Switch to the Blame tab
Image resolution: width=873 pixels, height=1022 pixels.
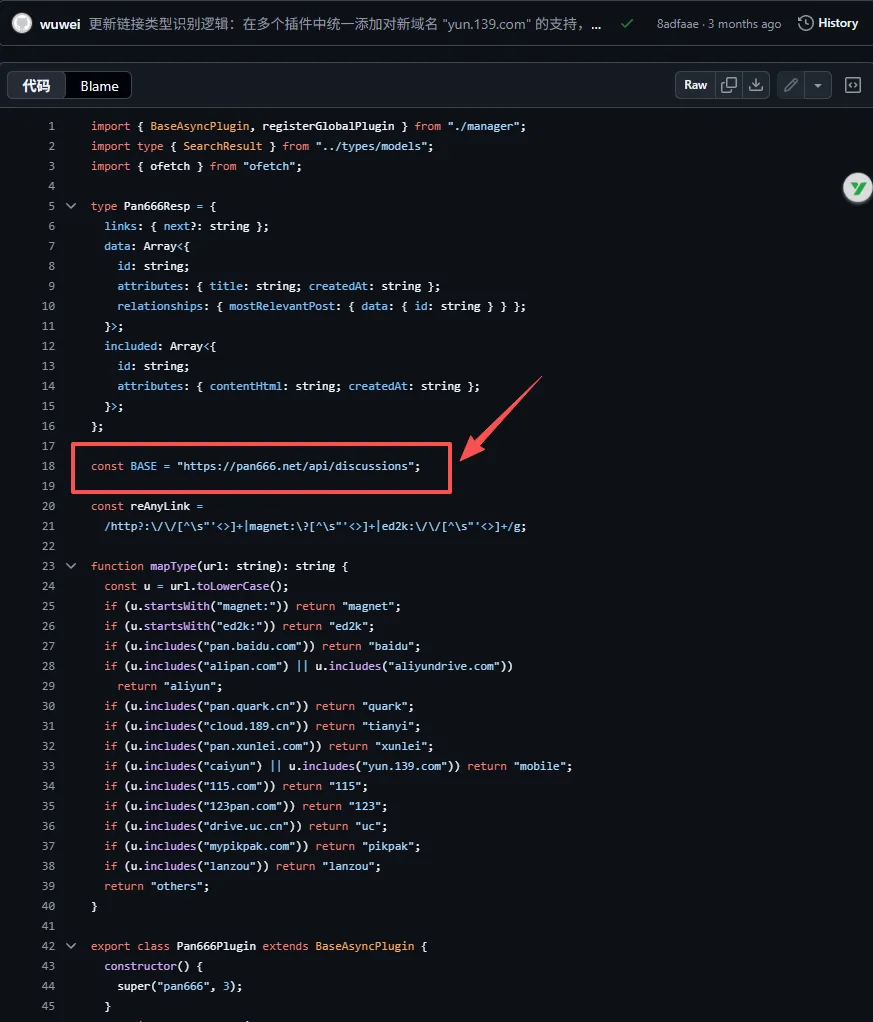[x=99, y=85]
